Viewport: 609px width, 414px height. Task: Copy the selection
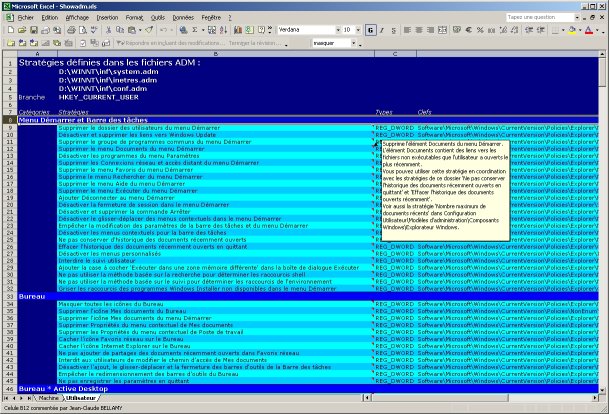point(120,30)
